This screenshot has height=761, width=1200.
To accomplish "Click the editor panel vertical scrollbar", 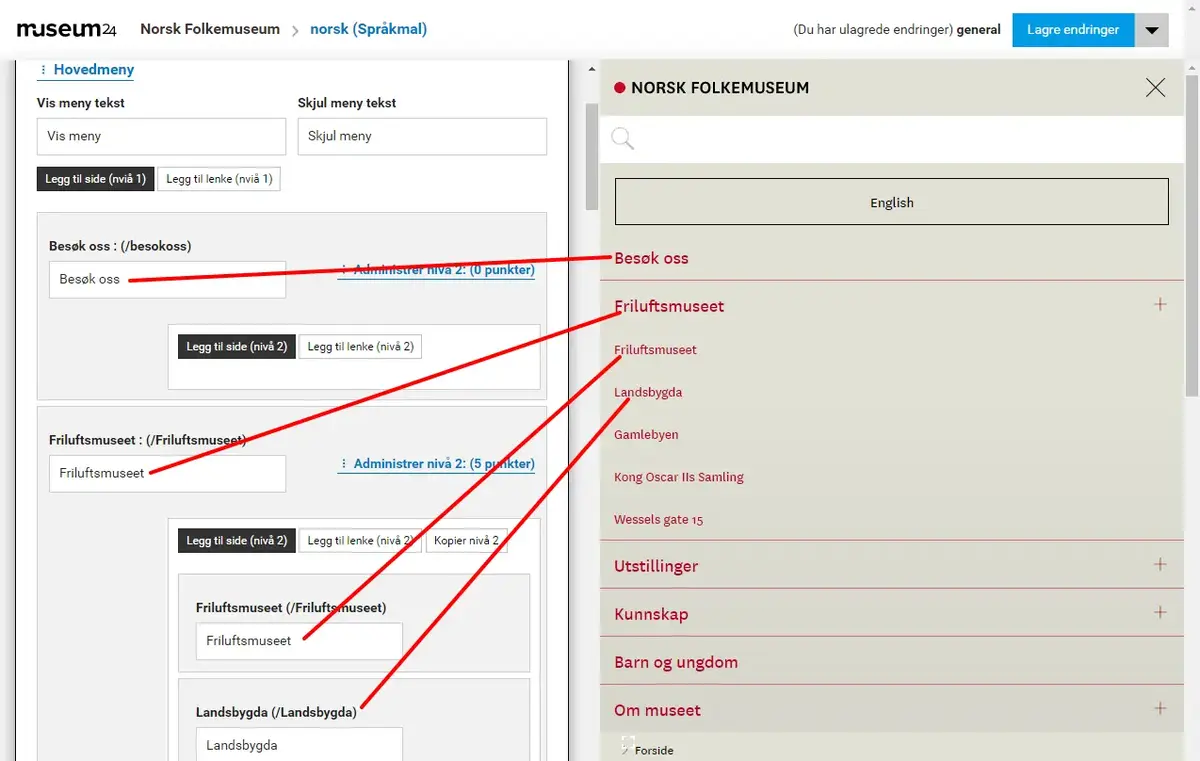I will coord(591,156).
